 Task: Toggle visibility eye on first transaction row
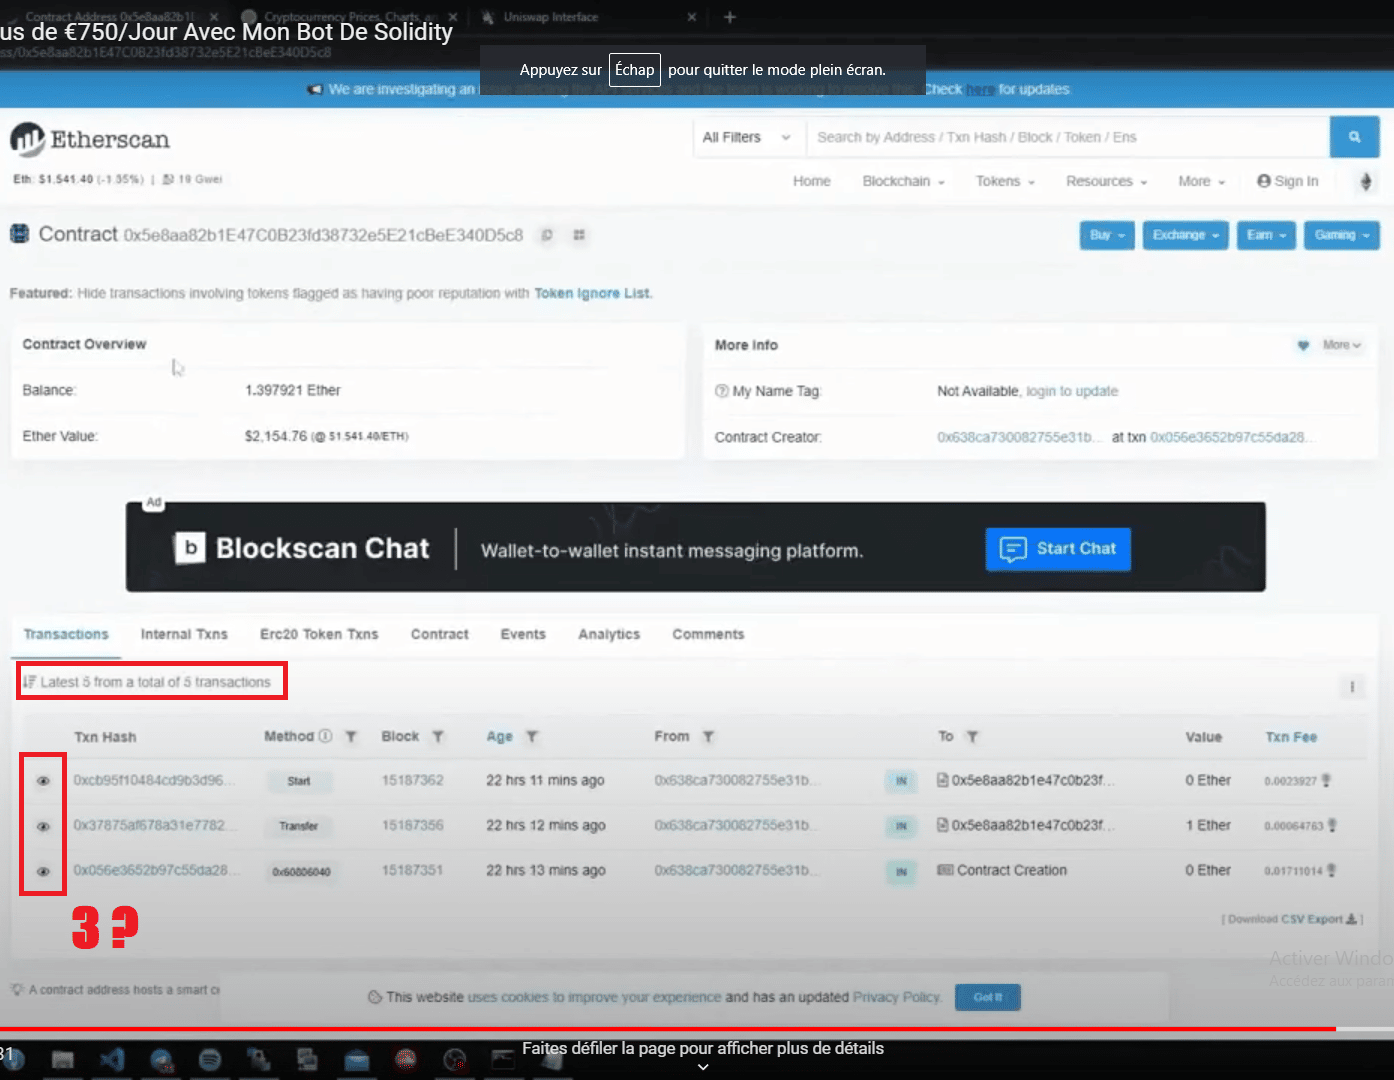(x=43, y=780)
